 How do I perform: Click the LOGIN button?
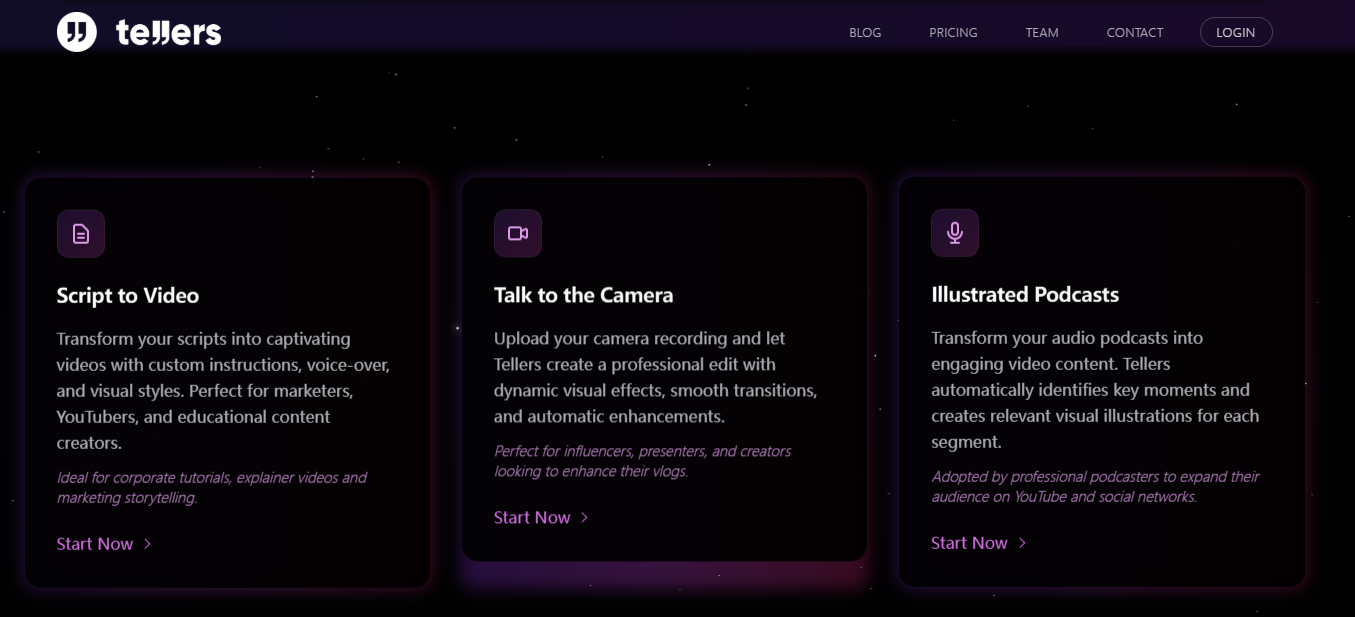[1236, 31]
